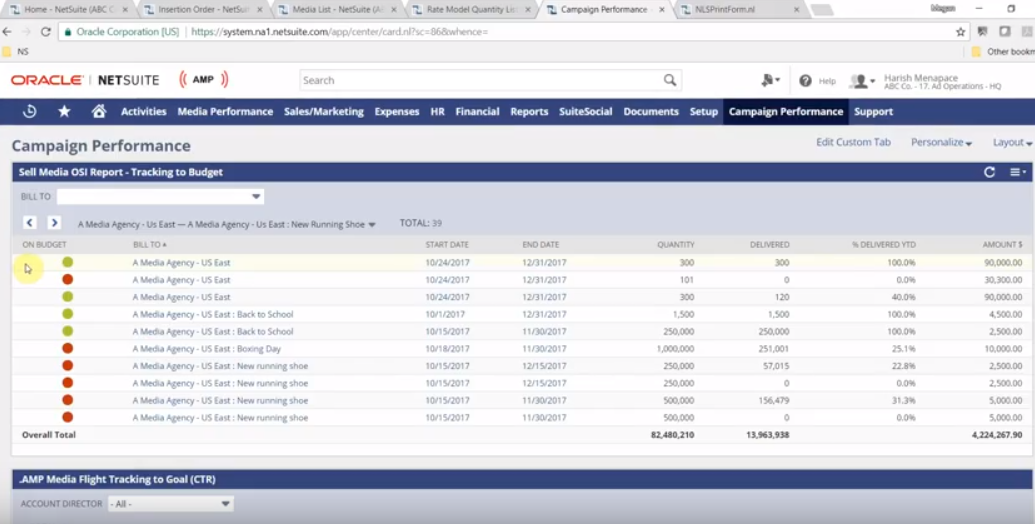Open the Recent Records clock icon
The image size is (1035, 524).
(29, 112)
